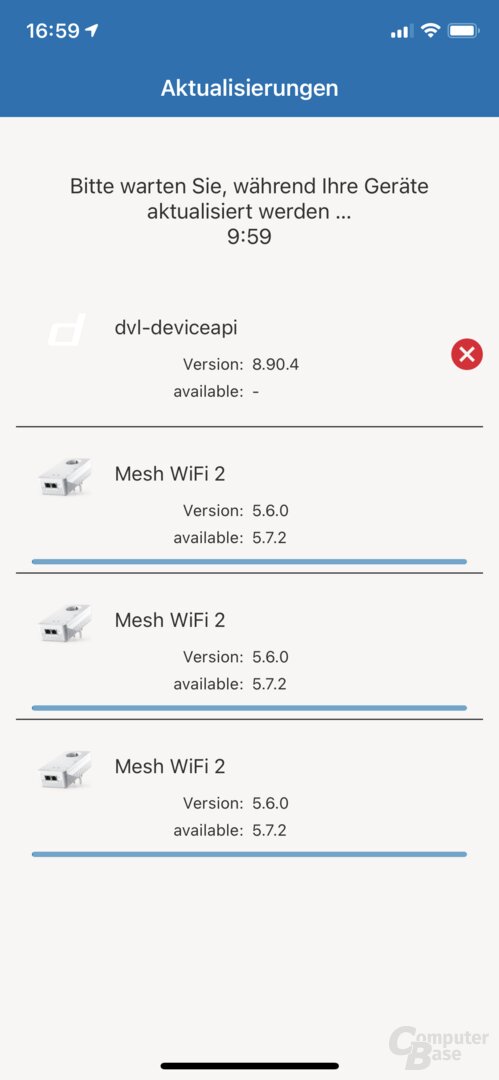Tap the 16:59 clock in status bar
This screenshot has height=1080, width=499.
point(53,31)
